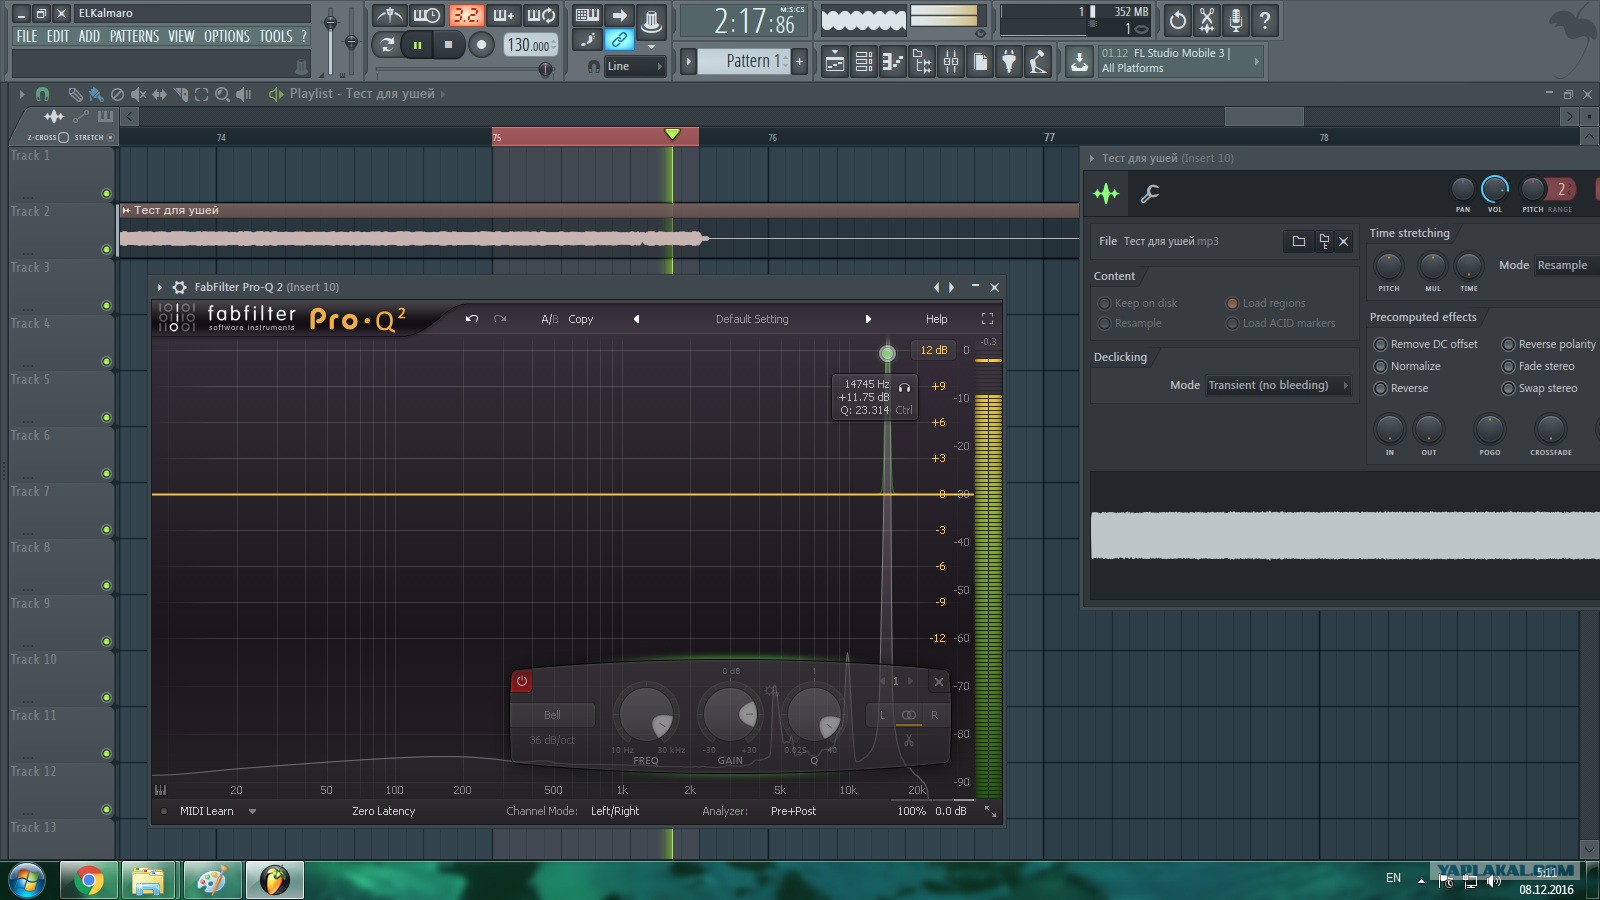Open the Mixer view icon
Screen dimensions: 1600x900
click(x=951, y=62)
